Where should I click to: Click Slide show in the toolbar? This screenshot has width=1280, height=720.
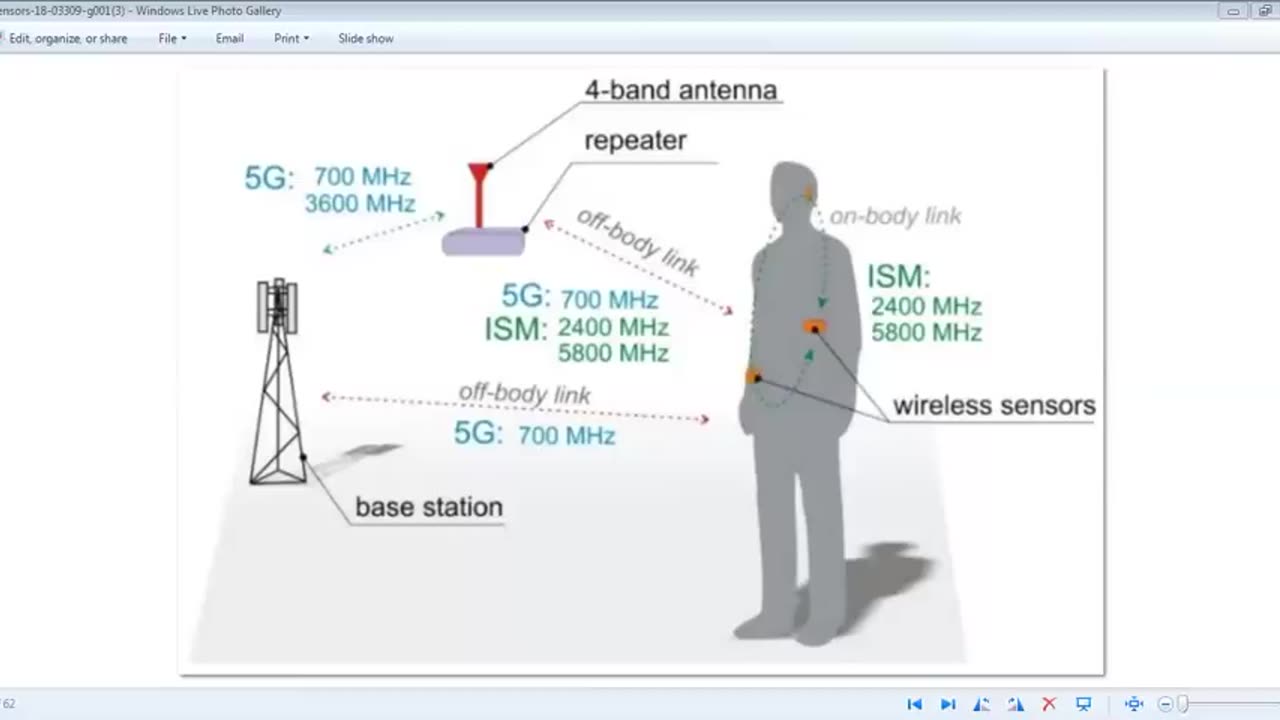point(365,38)
